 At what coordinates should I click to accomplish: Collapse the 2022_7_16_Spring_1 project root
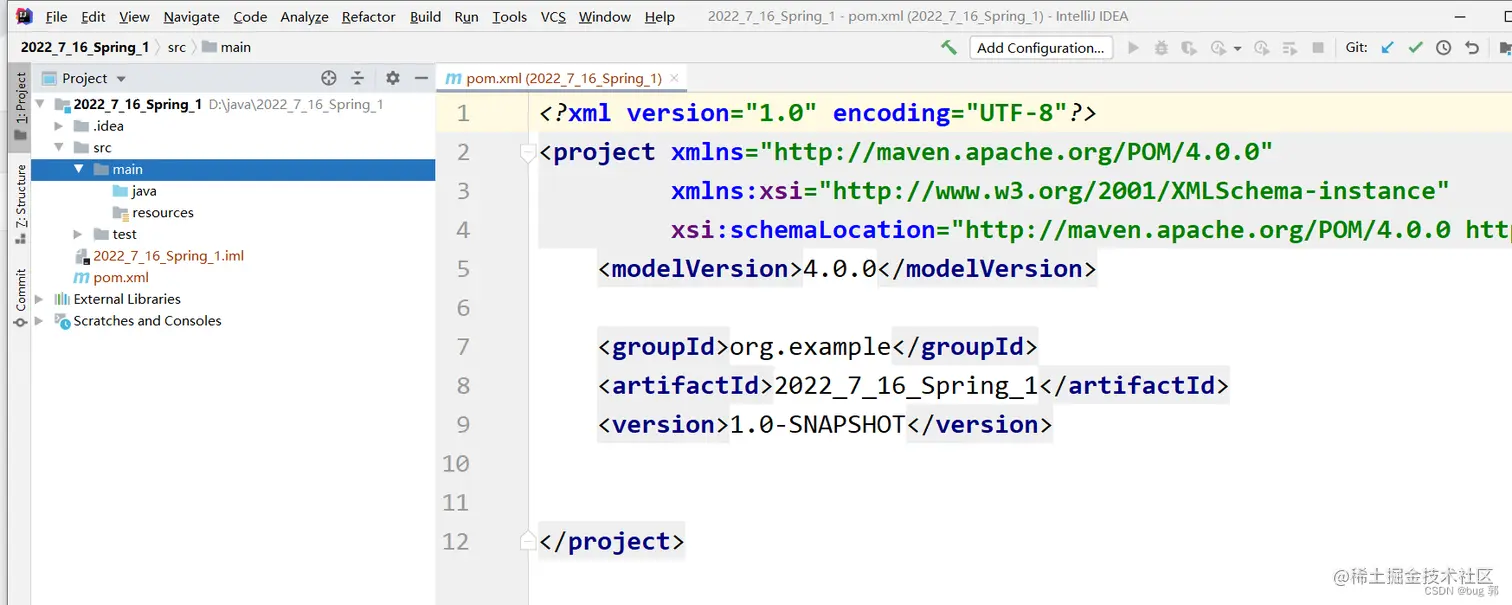40,104
